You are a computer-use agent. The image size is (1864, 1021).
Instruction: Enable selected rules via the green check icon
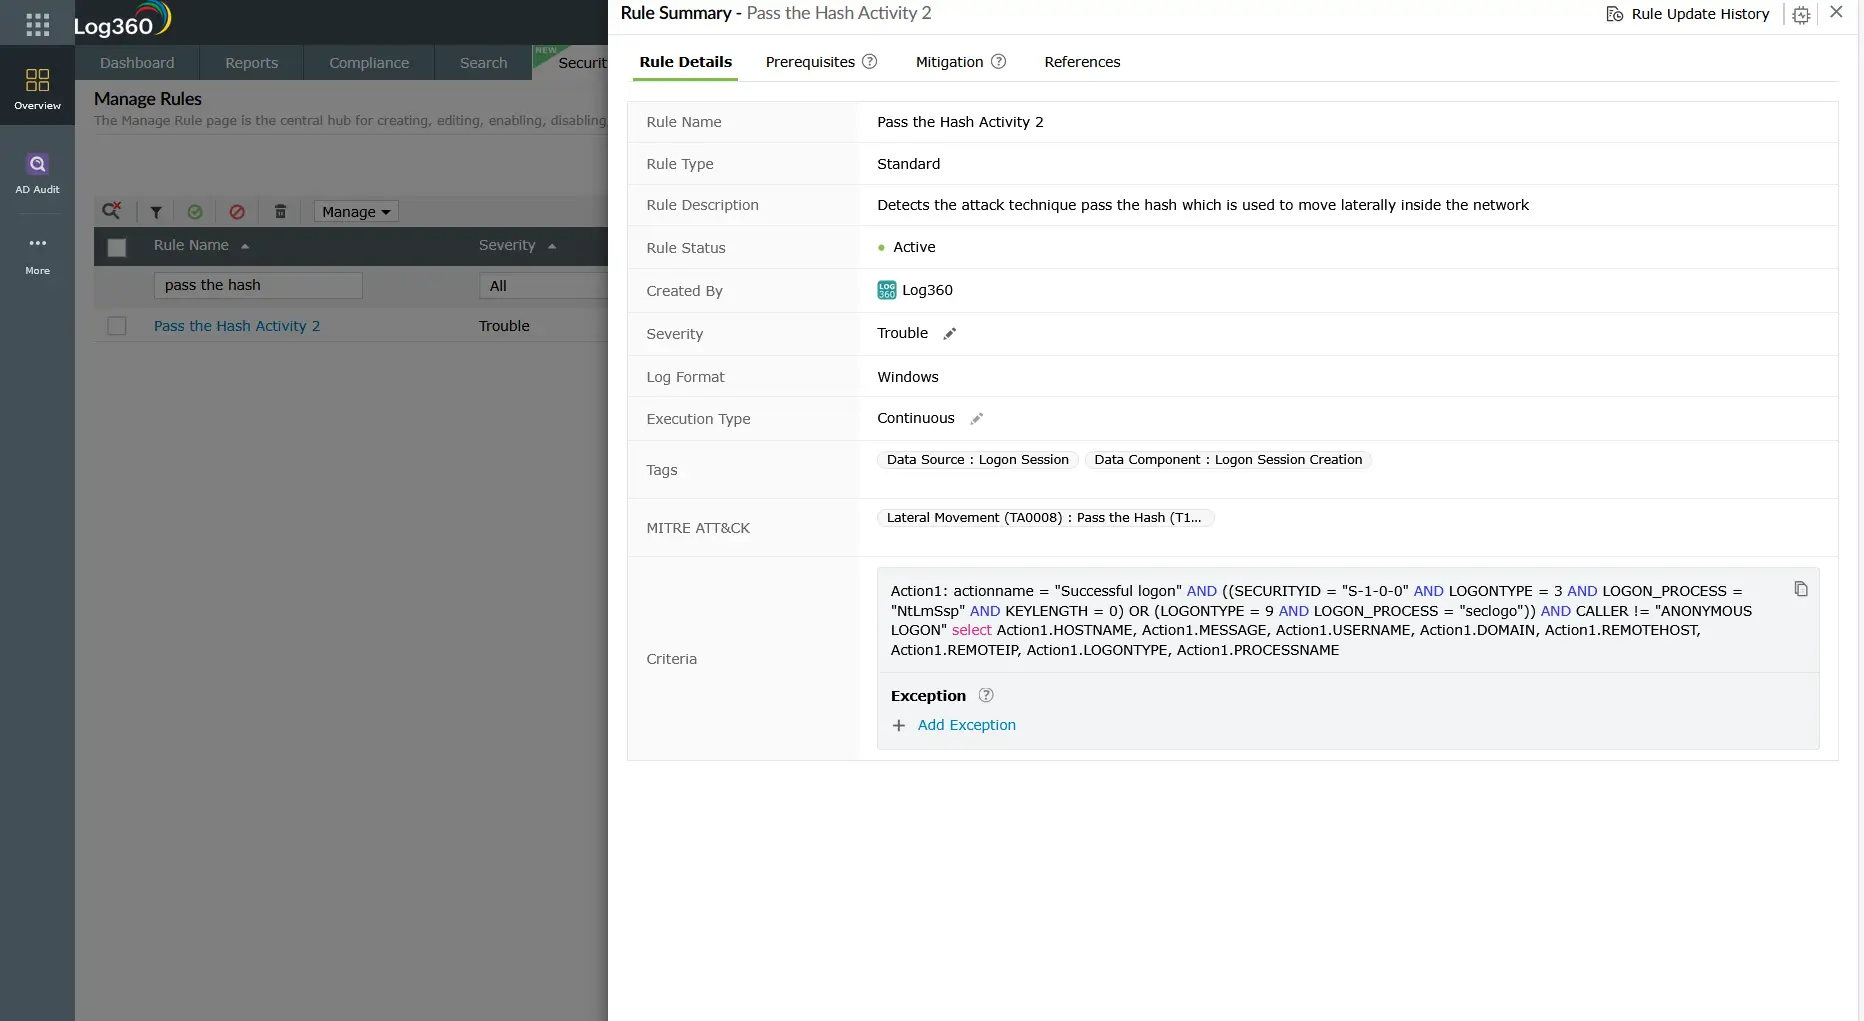coord(196,211)
